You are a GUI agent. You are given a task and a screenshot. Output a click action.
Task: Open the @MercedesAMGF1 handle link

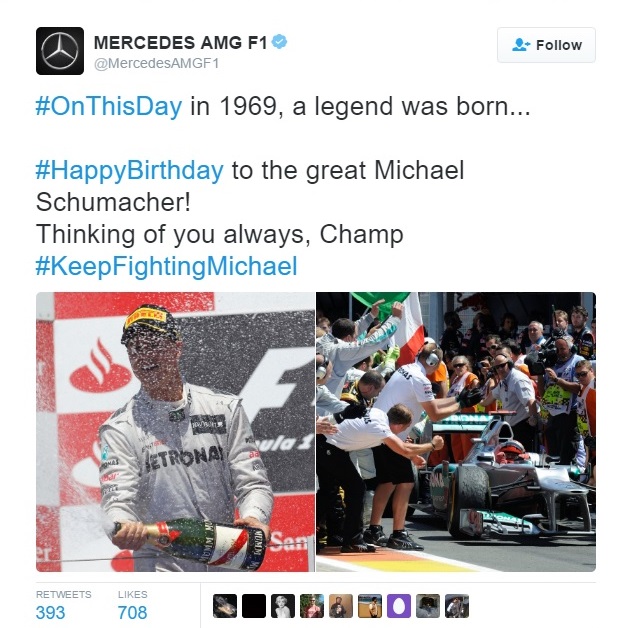click(x=156, y=64)
